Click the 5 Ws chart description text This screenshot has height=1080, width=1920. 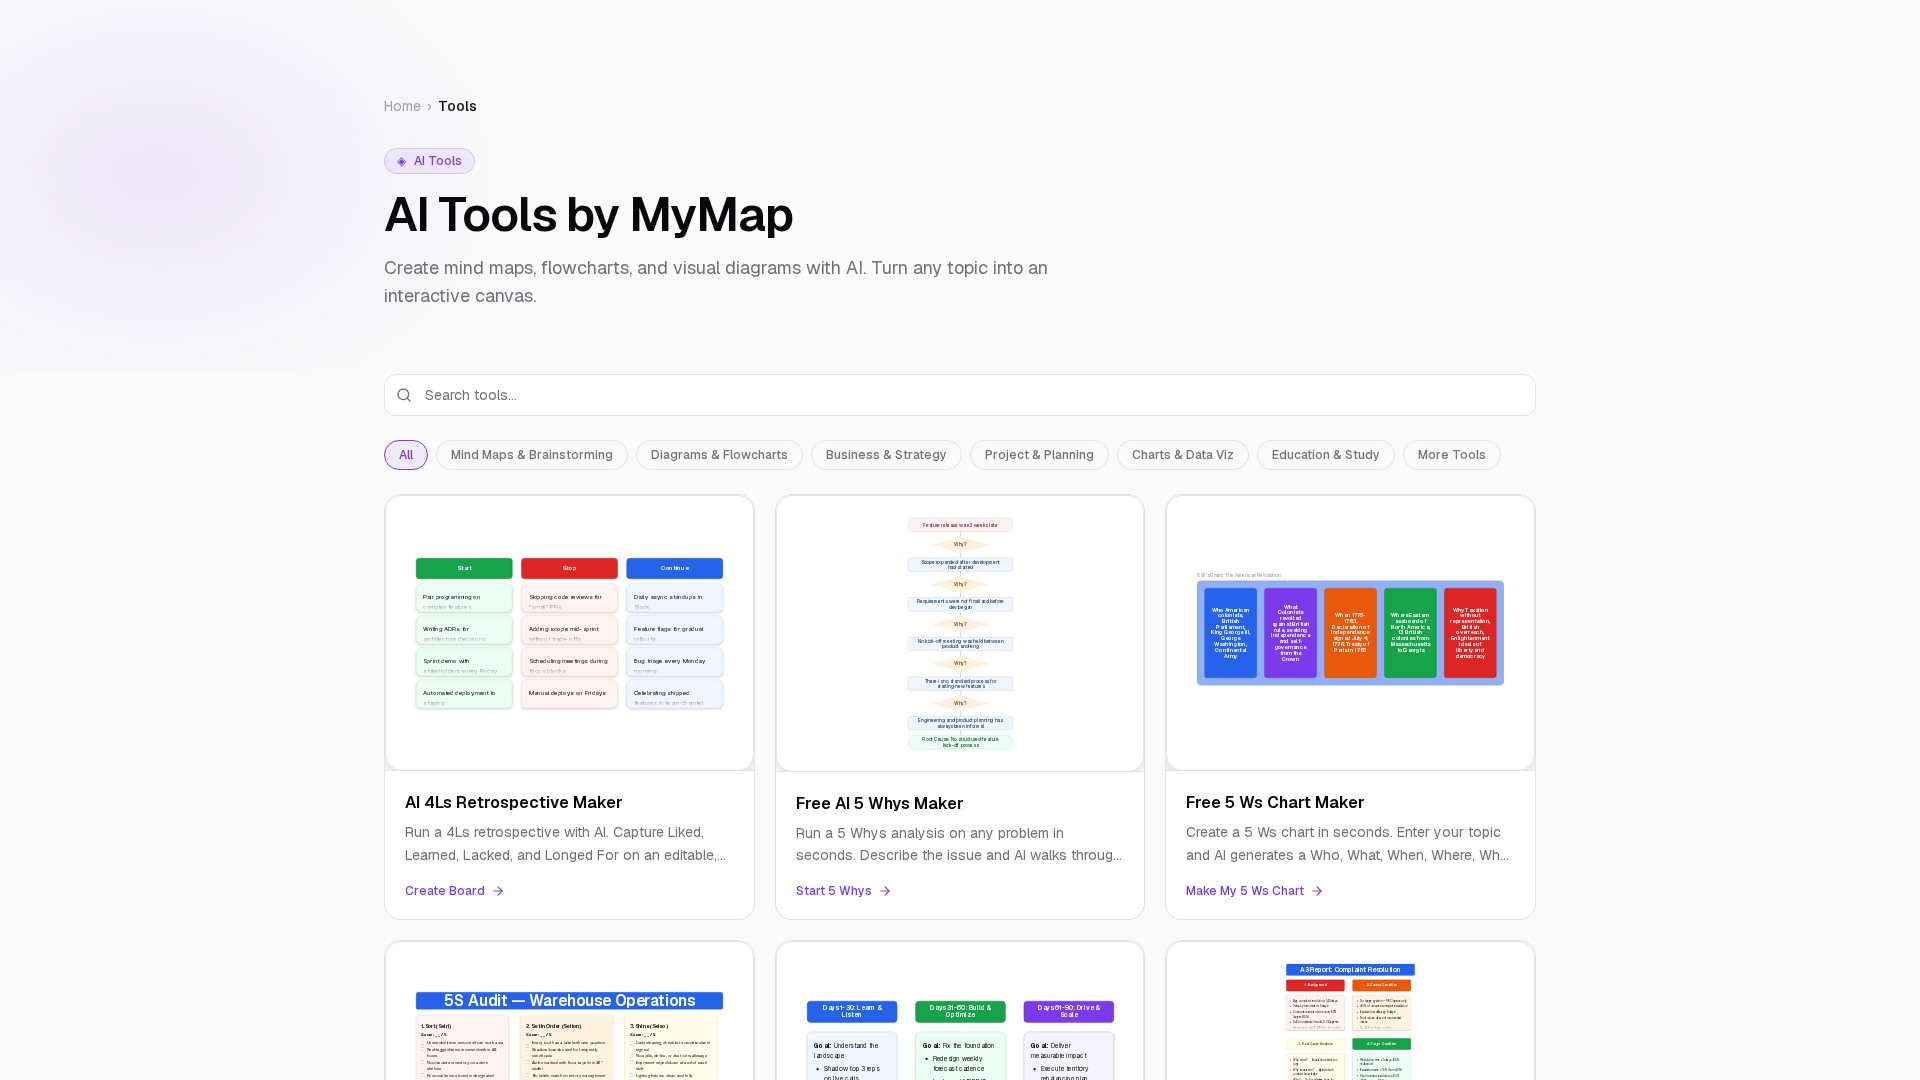[1347, 843]
